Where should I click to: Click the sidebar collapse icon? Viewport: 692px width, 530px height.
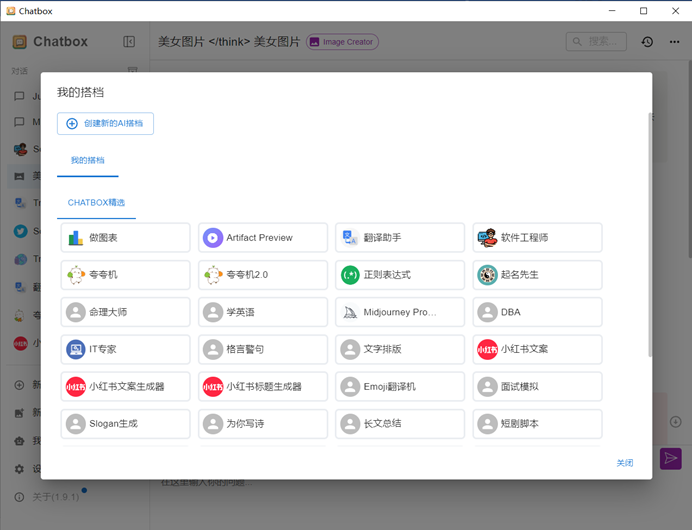click(x=129, y=41)
